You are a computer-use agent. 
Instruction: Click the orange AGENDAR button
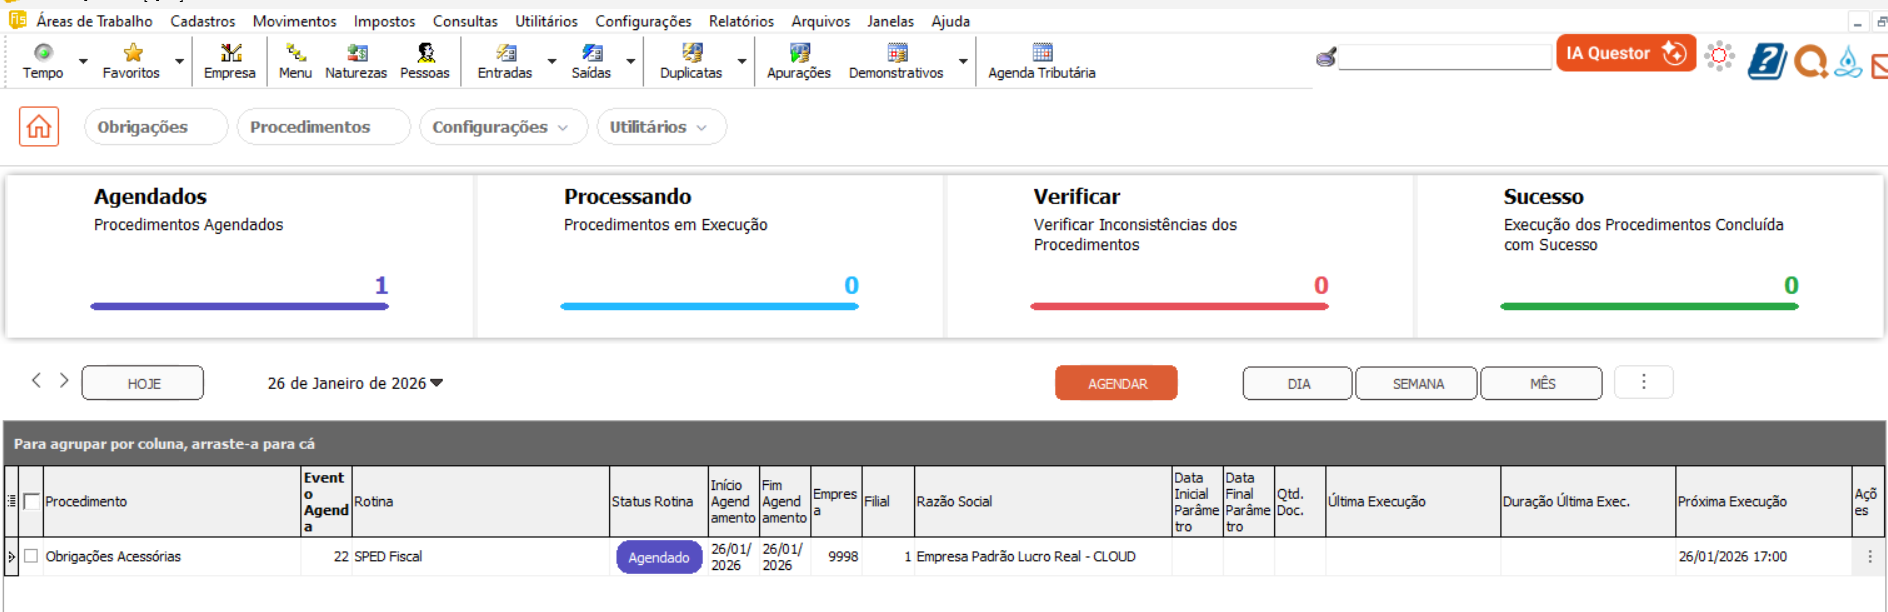pyautogui.click(x=1116, y=383)
